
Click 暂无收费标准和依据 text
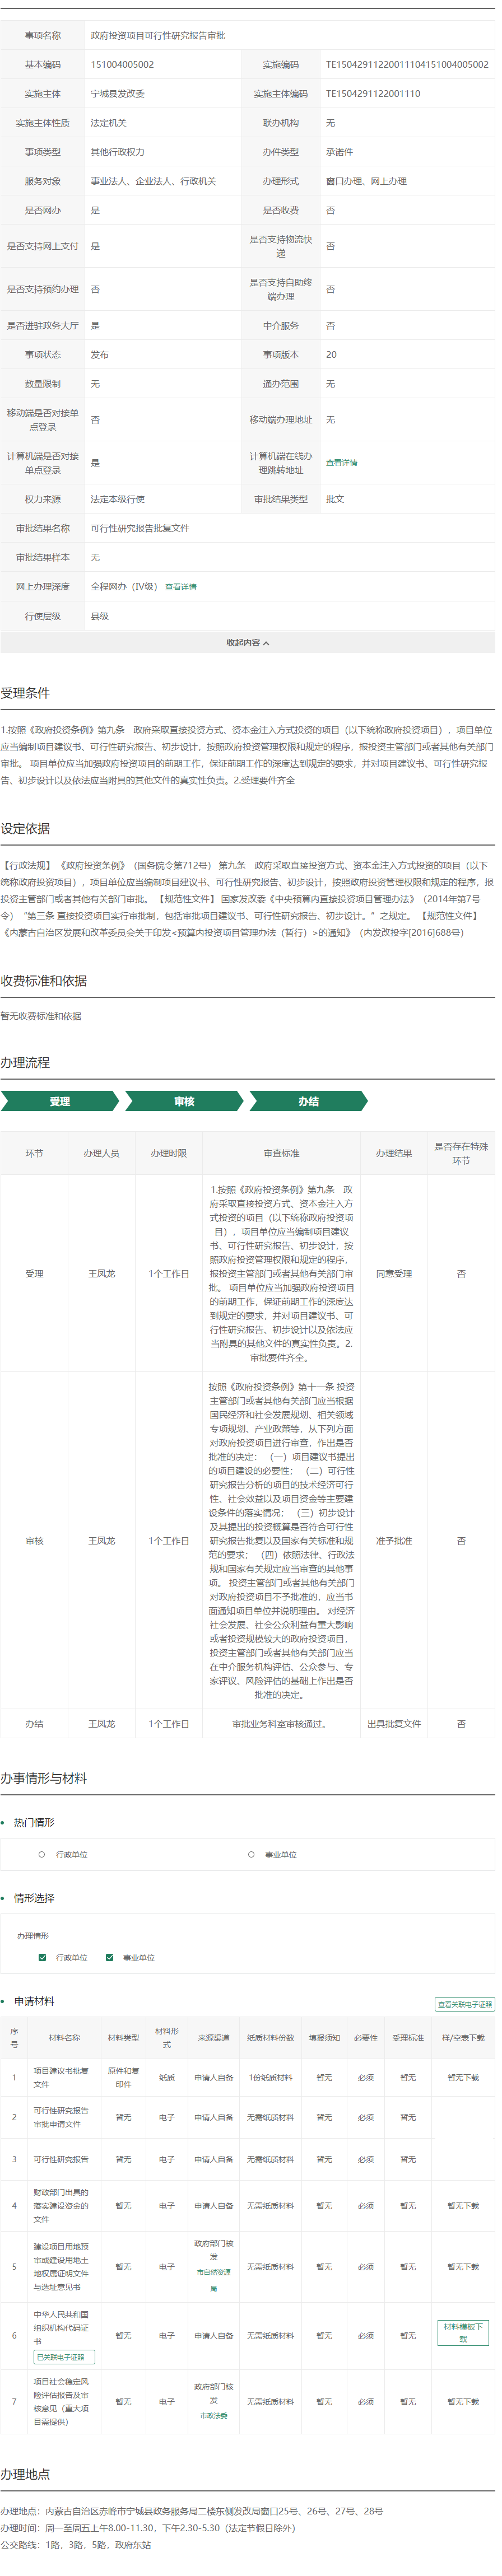coord(41,1016)
